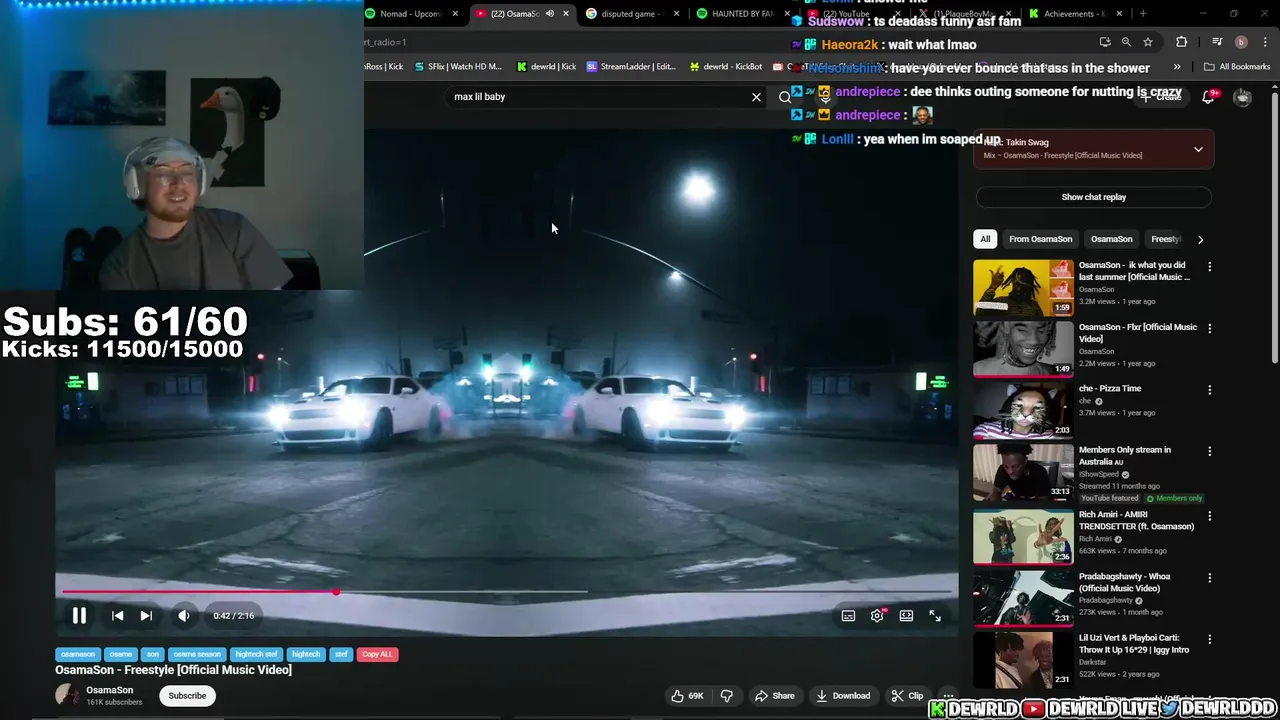
Task: Open options for 'Members Only stream' video
Action: pos(1209,451)
